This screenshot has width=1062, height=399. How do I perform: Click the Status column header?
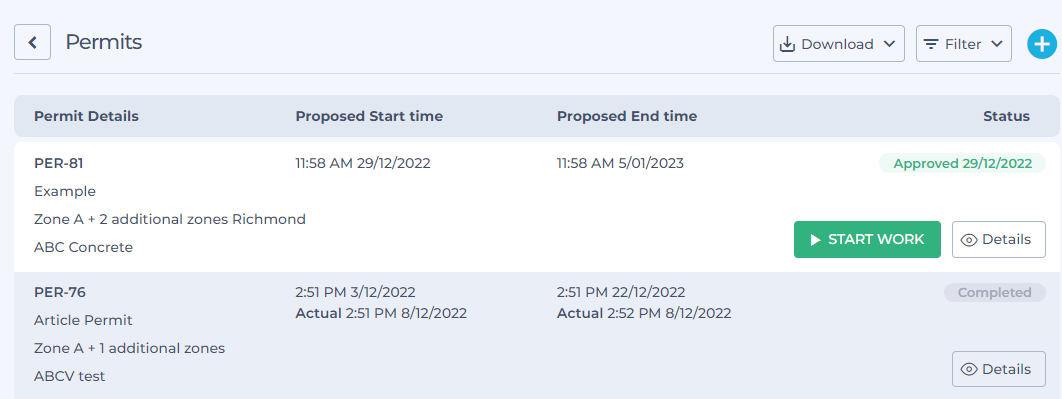pyautogui.click(x=1006, y=117)
